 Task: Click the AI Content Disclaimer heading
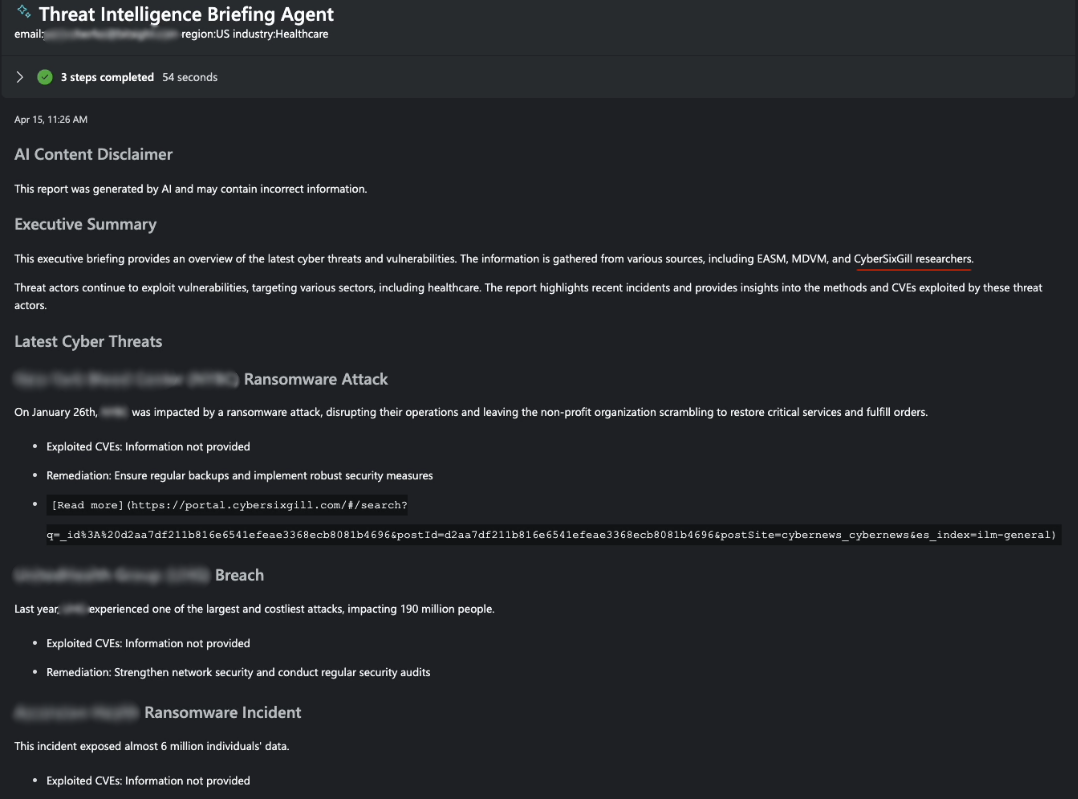93,154
